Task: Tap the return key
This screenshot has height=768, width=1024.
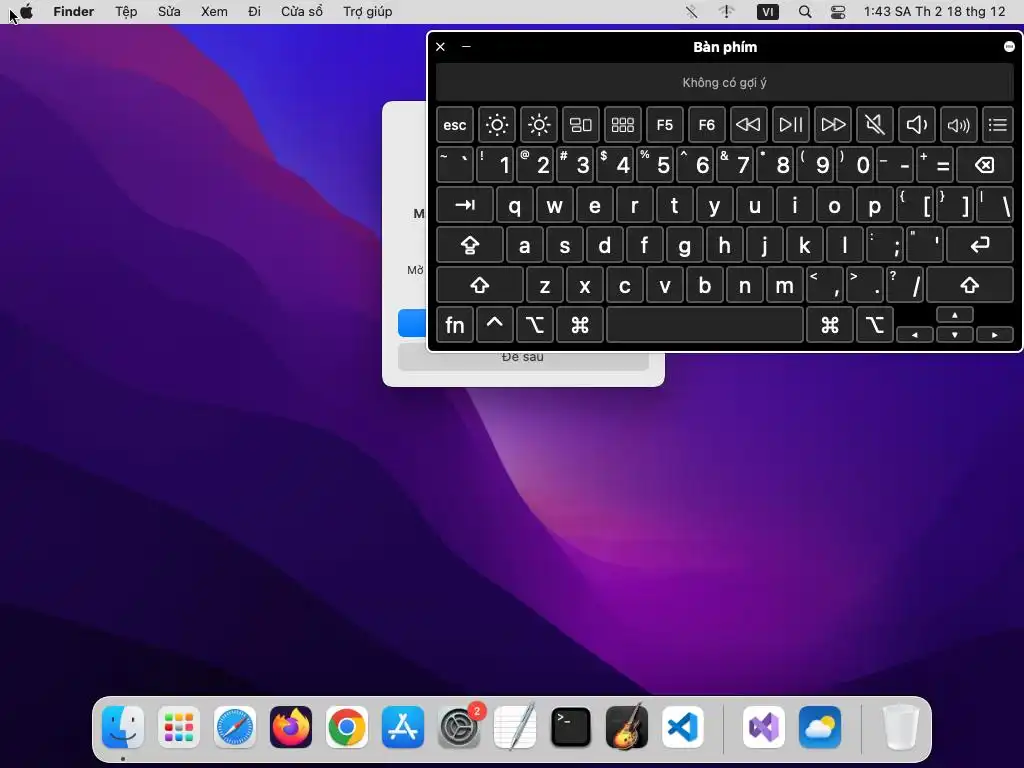Action: 980,245
